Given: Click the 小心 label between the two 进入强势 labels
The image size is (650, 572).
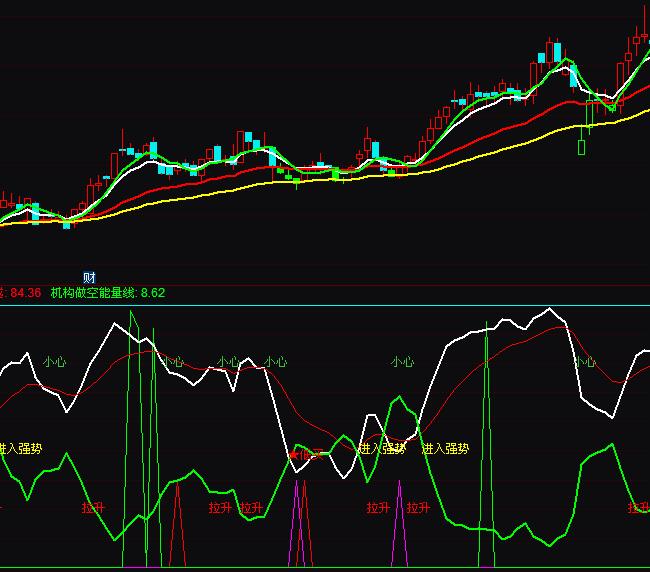Looking at the screenshot, I should pos(402,361).
